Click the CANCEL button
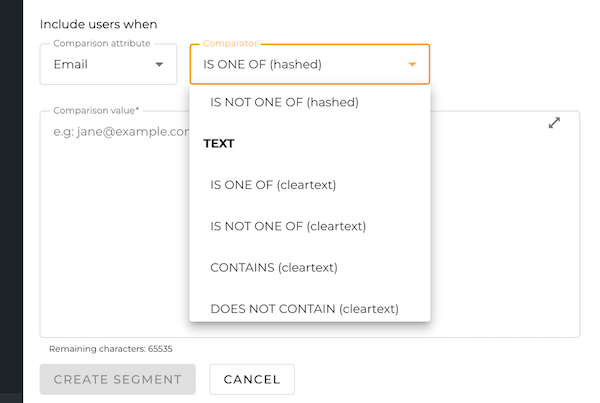Viewport: 600px width, 403px height. click(x=252, y=380)
